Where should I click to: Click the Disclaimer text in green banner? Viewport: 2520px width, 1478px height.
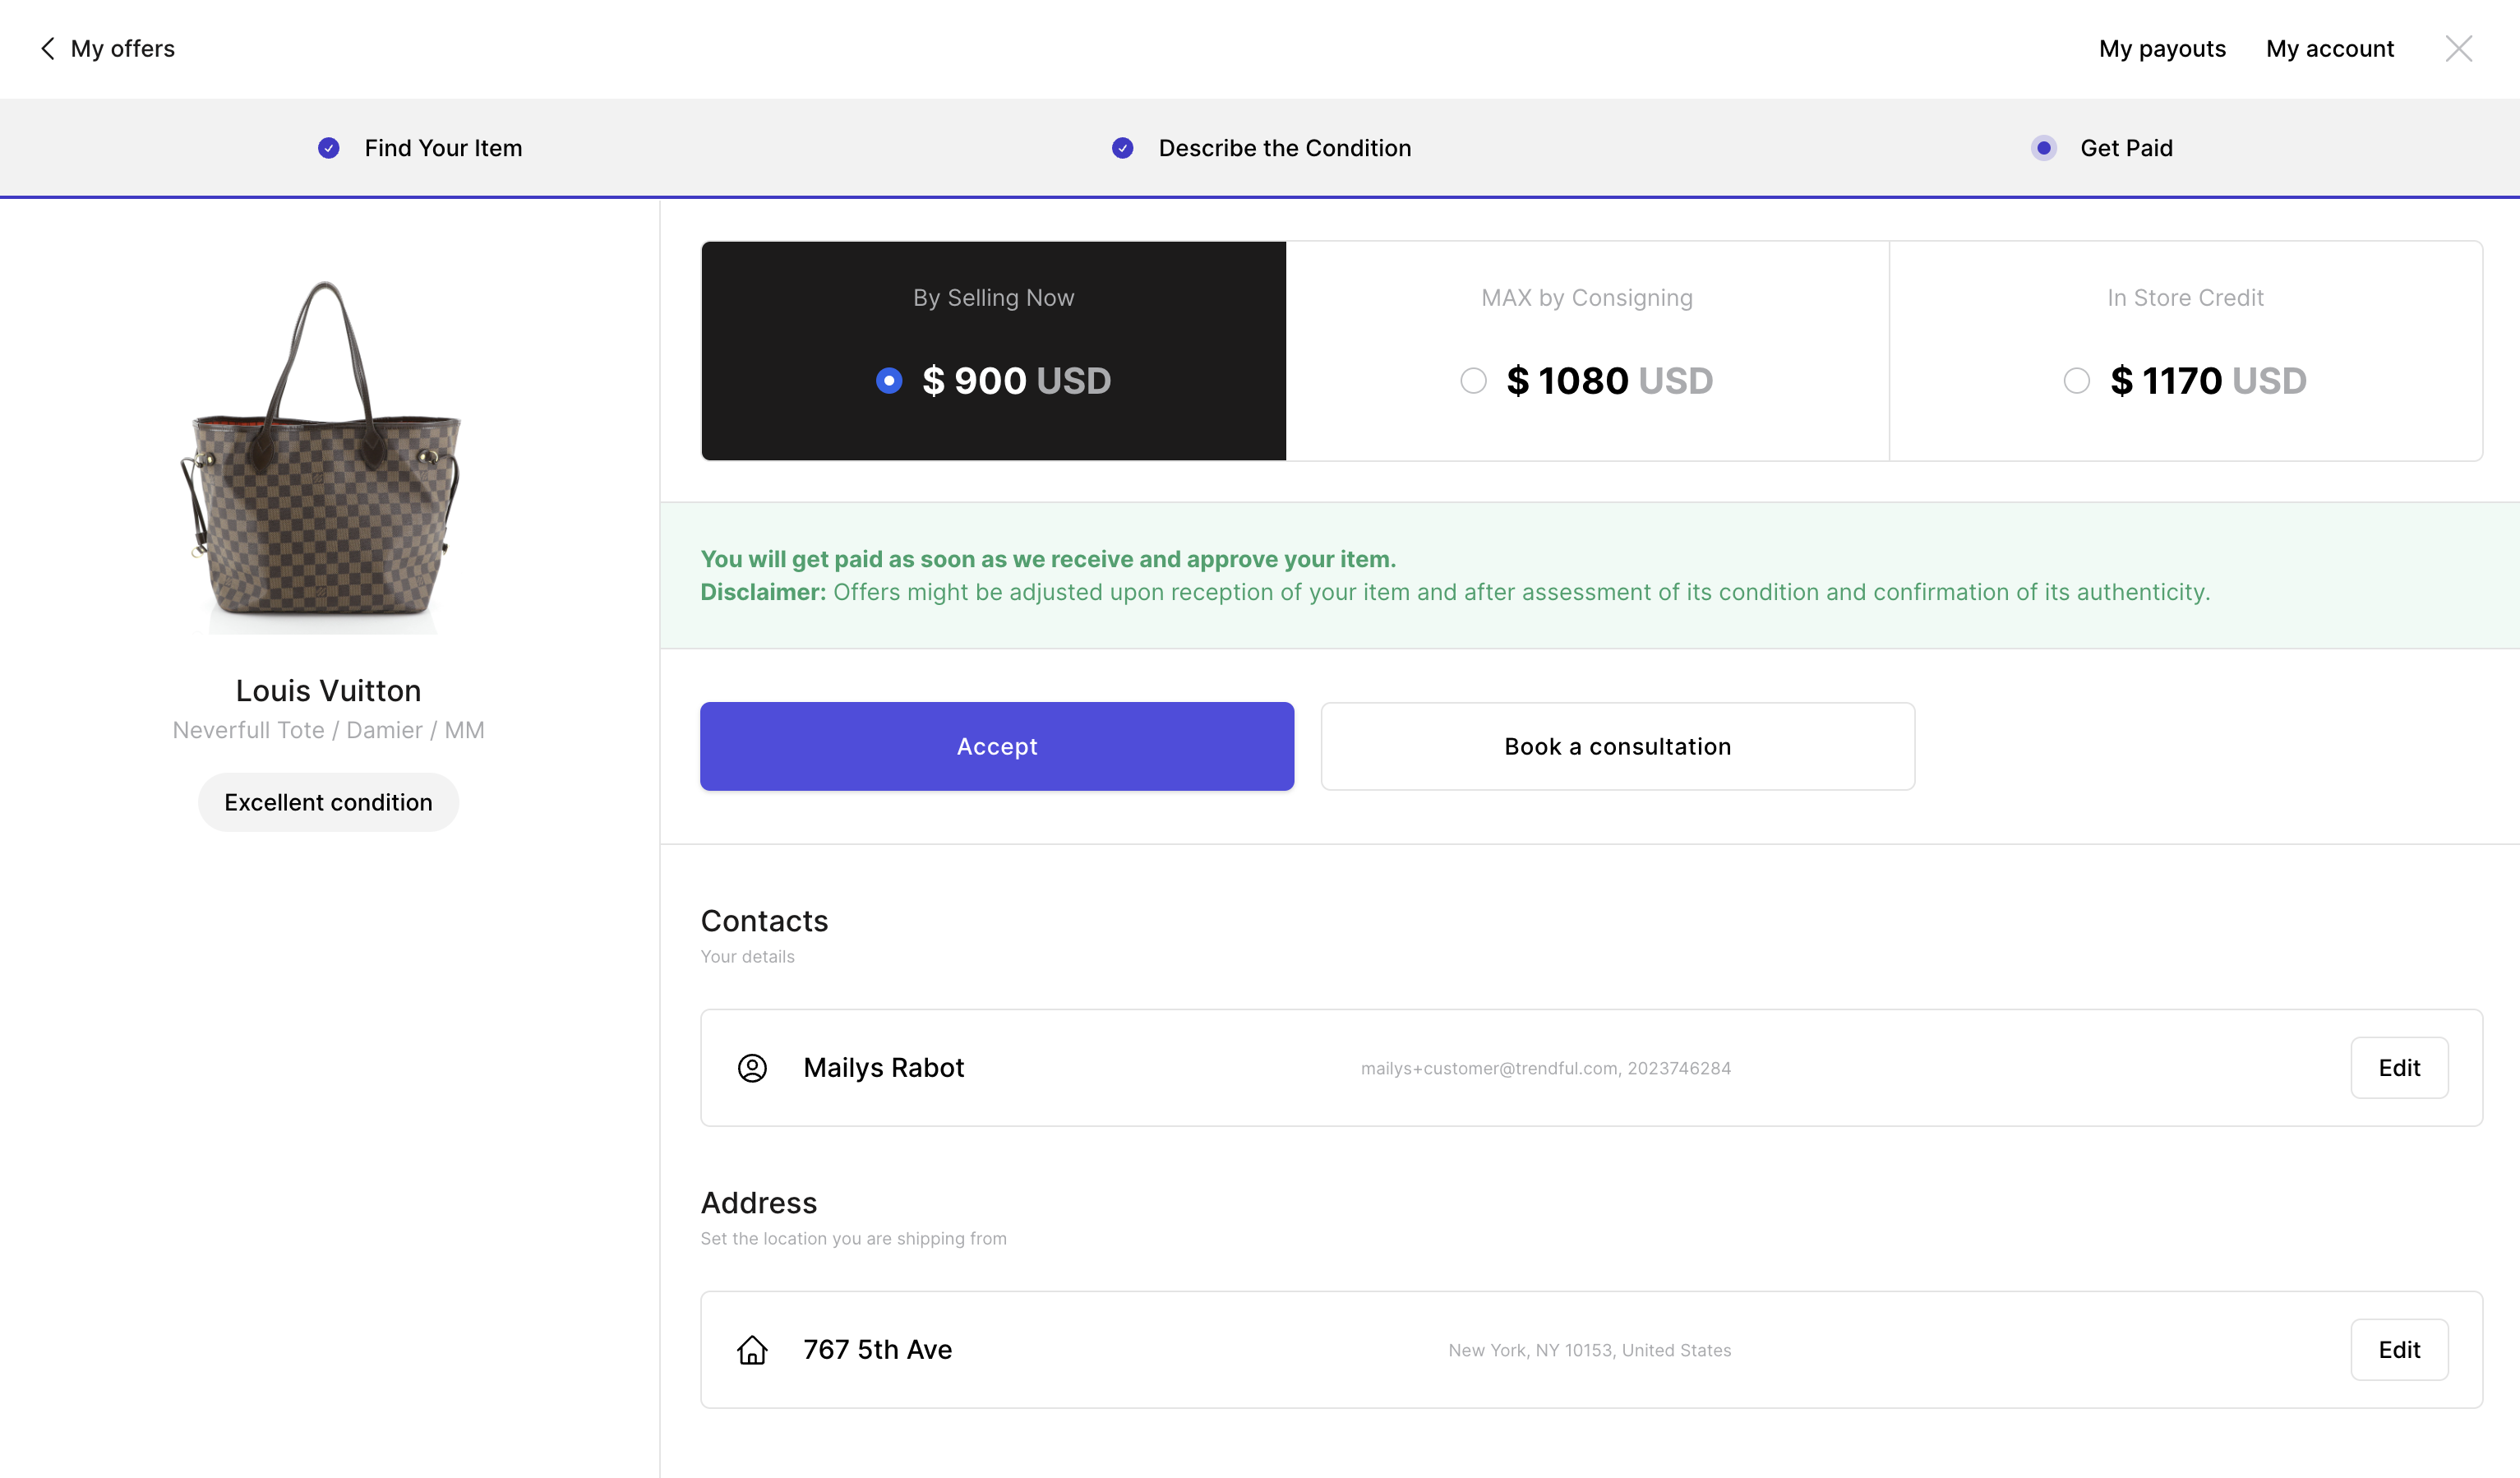[1455, 592]
